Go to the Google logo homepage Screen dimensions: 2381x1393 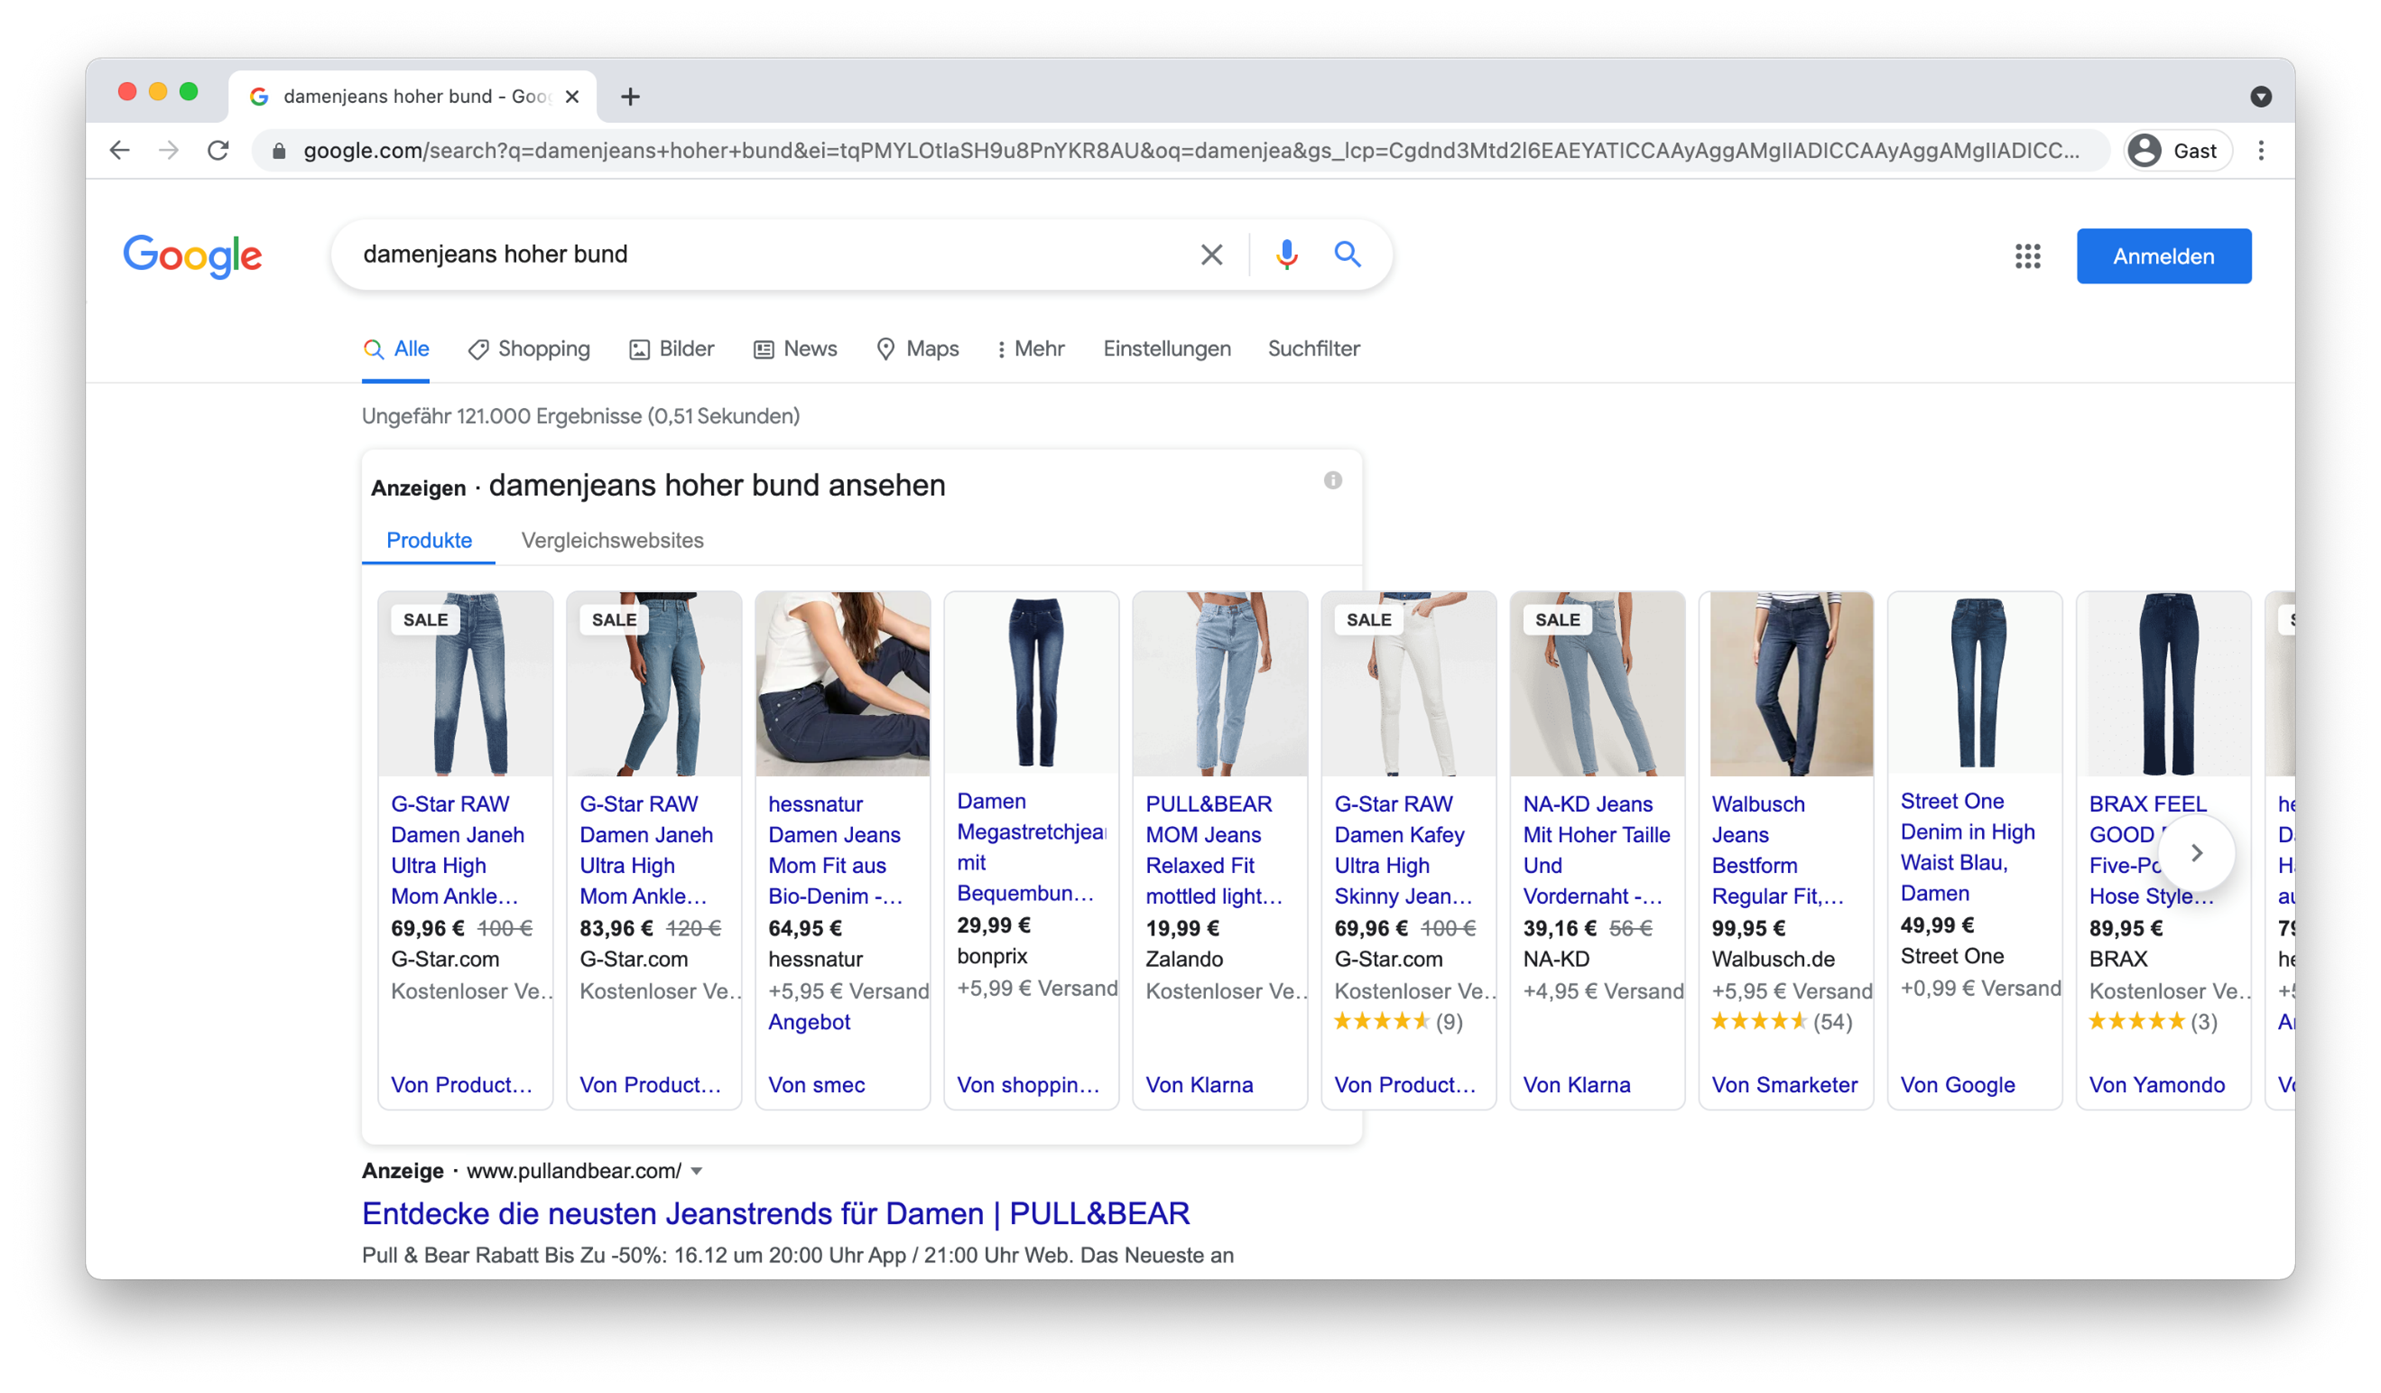[x=192, y=256]
